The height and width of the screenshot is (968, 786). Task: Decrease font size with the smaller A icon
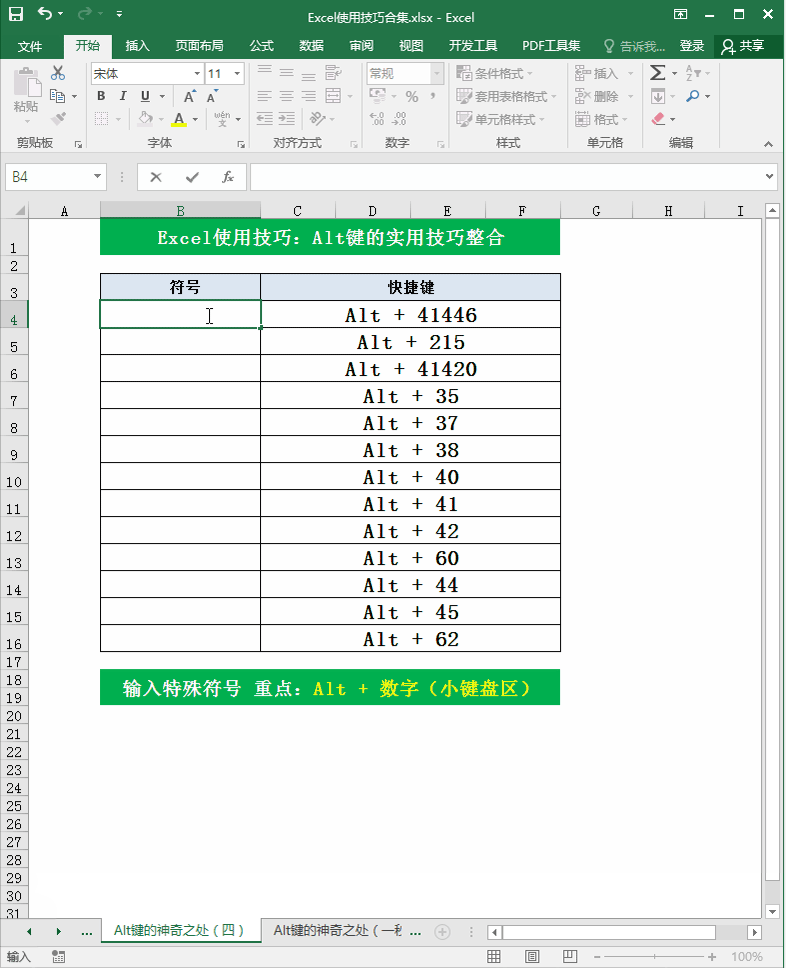click(x=212, y=96)
